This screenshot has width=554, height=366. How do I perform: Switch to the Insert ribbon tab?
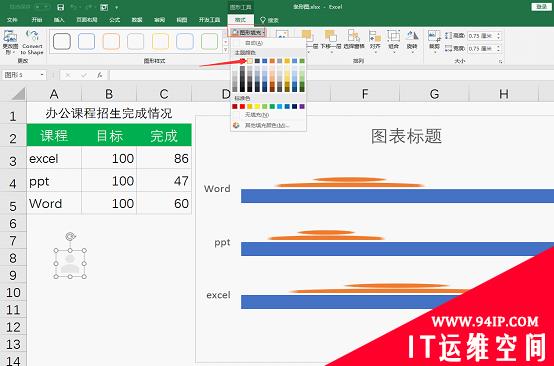[x=59, y=20]
